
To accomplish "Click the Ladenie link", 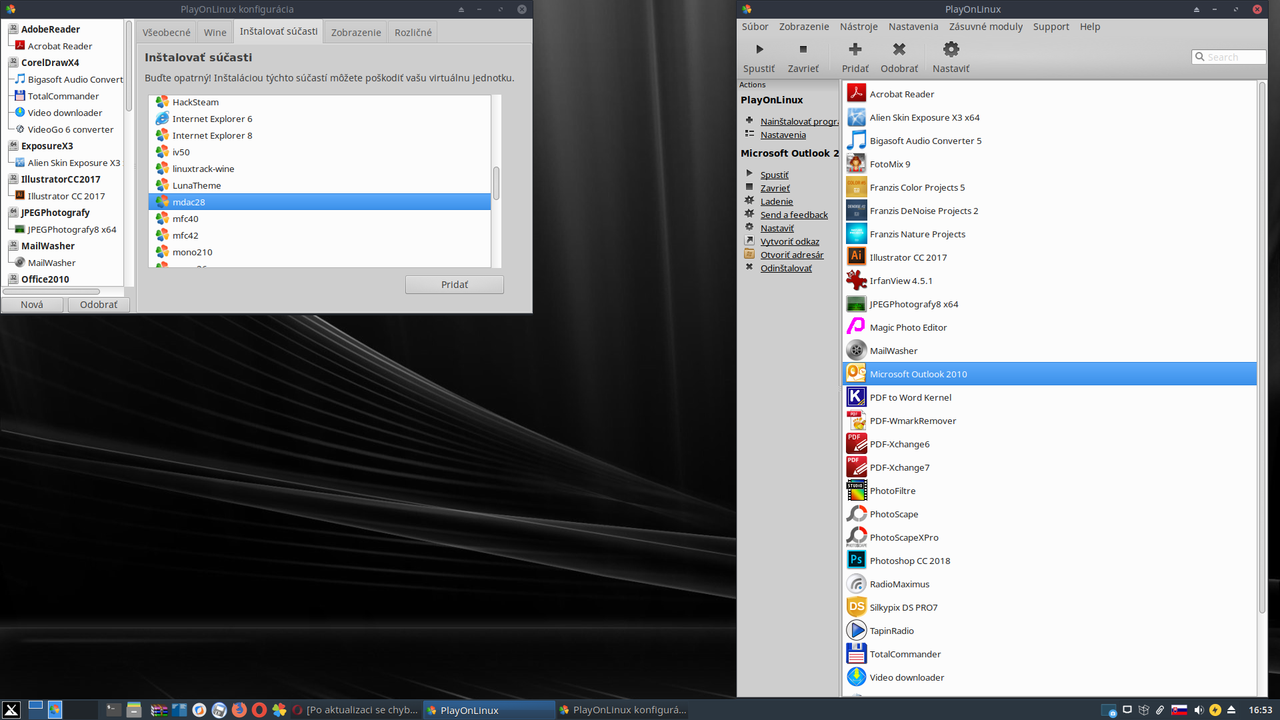I will click(776, 201).
